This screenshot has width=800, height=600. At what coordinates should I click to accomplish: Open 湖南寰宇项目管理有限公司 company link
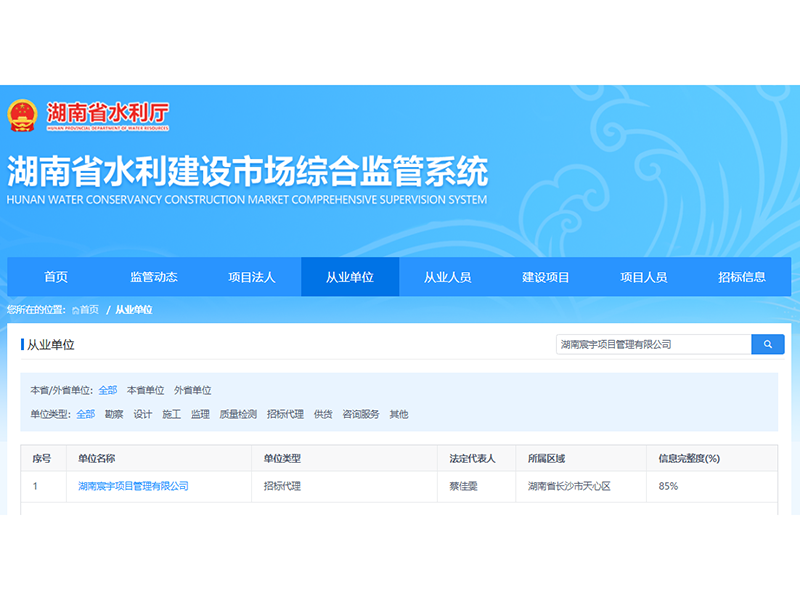(x=133, y=486)
